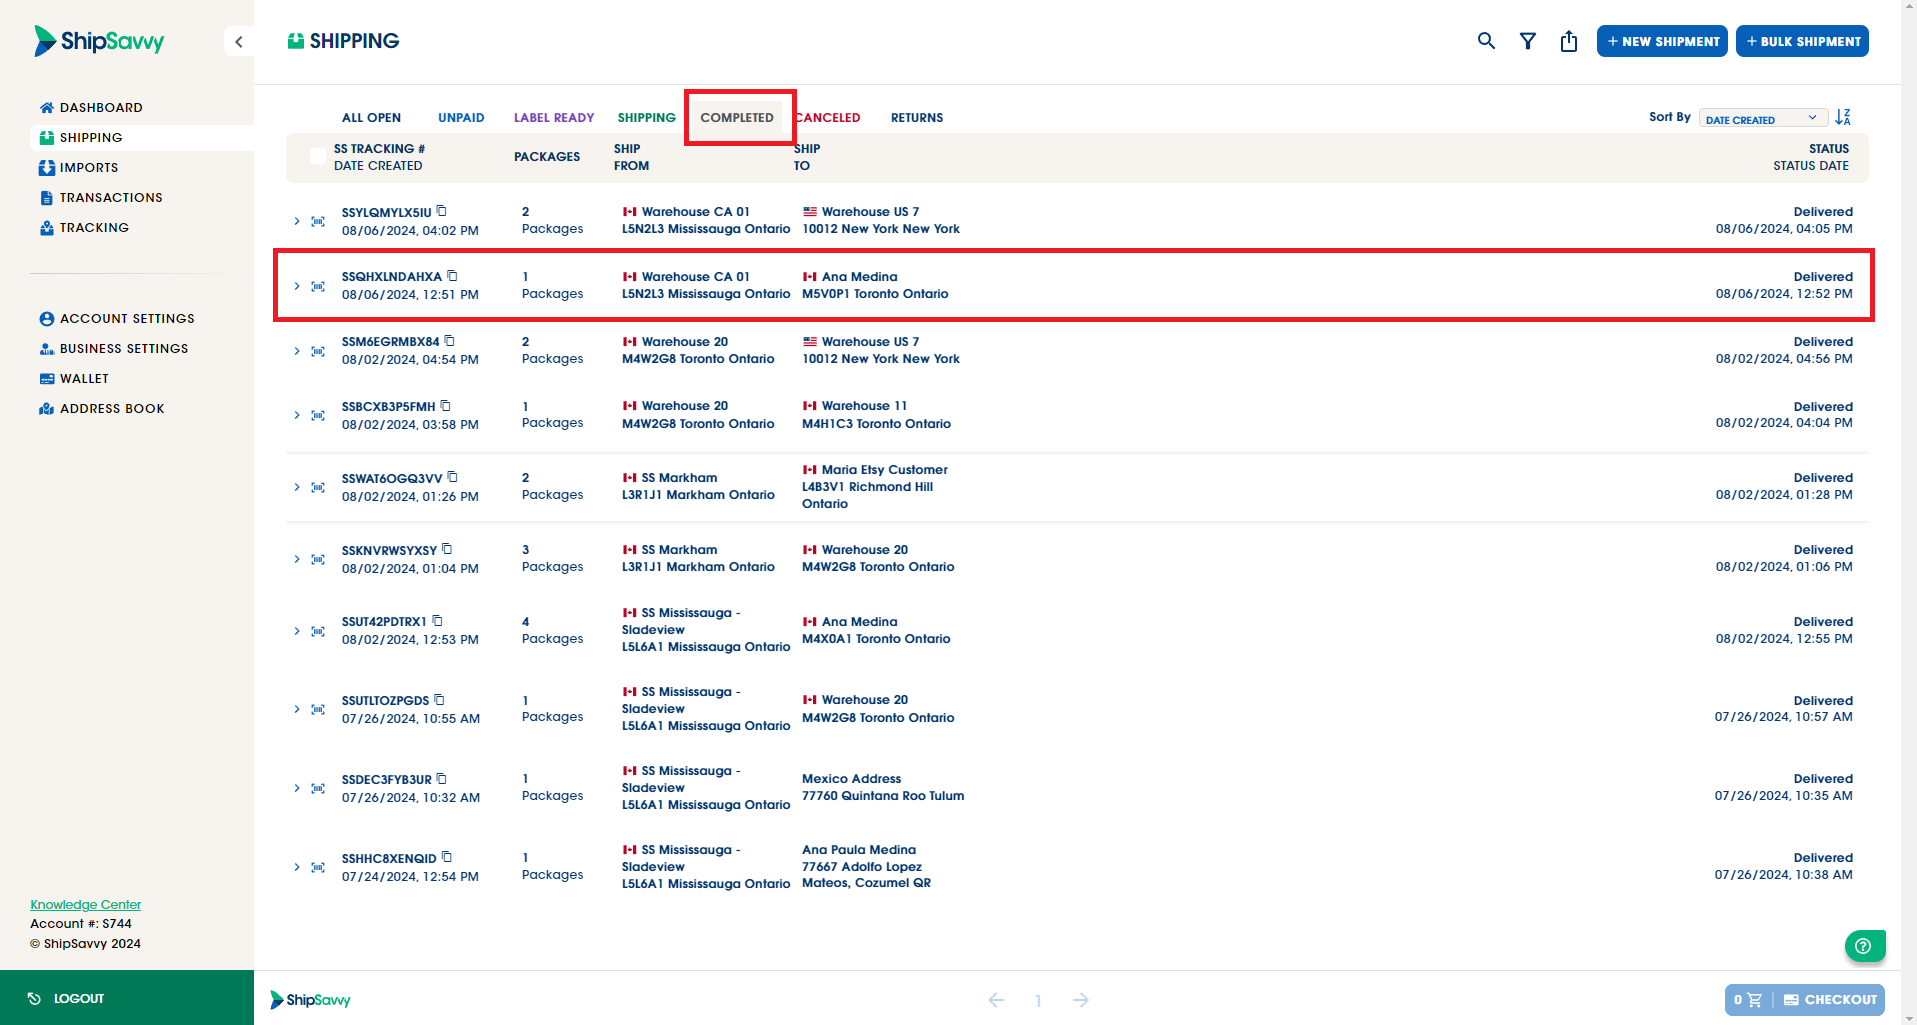Switch to the Unpaid tab

click(x=461, y=118)
